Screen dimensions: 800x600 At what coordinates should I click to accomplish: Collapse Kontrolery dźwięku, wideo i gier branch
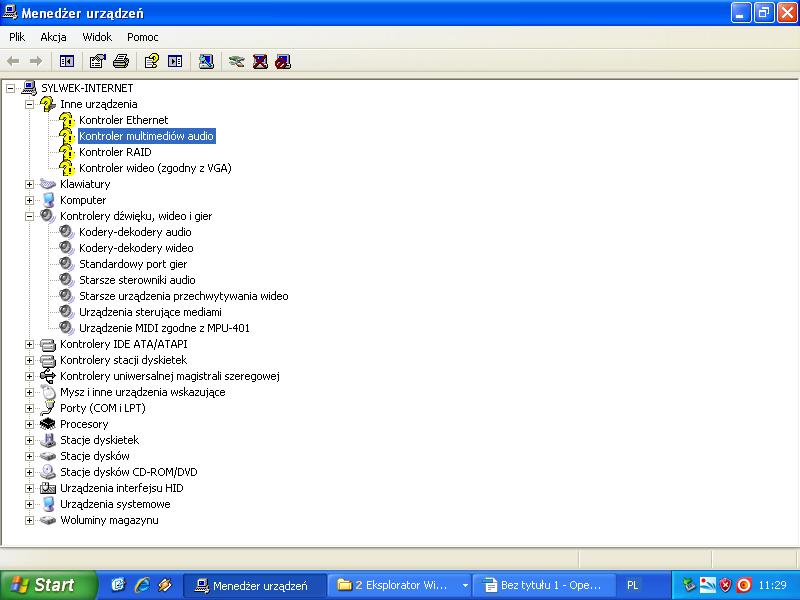tap(30, 216)
